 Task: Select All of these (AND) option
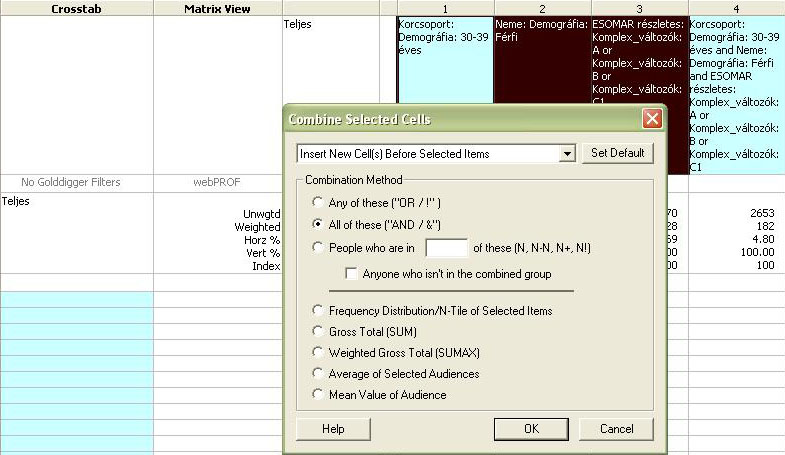pyautogui.click(x=317, y=224)
